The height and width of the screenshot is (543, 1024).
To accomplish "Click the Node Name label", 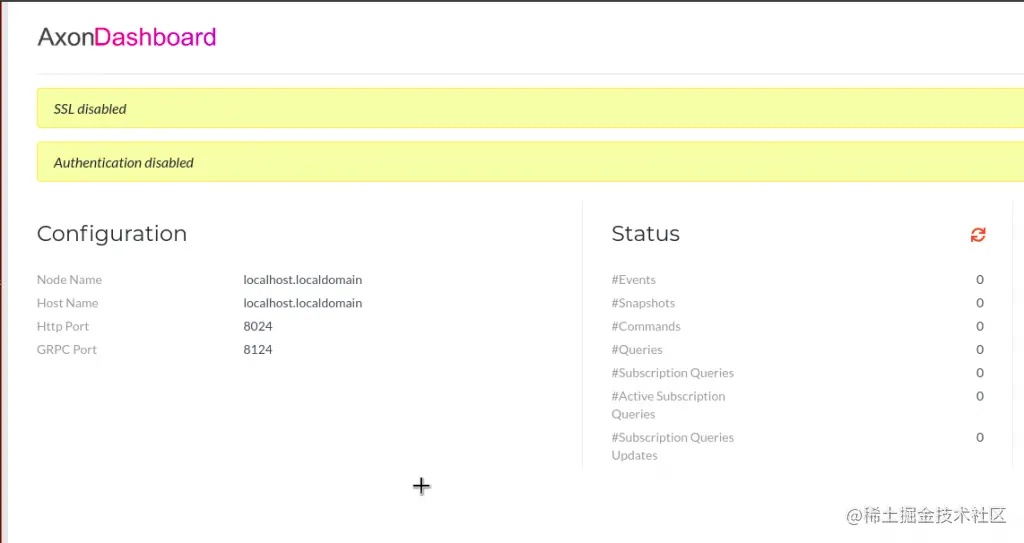I will [69, 280].
